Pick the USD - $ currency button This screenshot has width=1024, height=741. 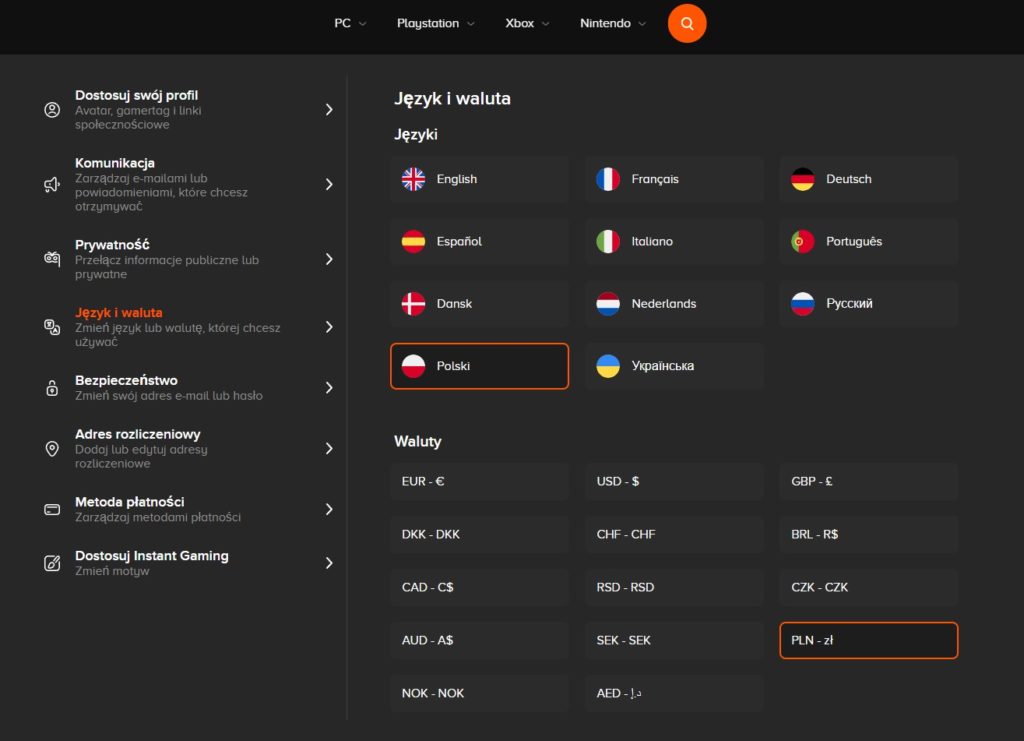pyautogui.click(x=674, y=481)
